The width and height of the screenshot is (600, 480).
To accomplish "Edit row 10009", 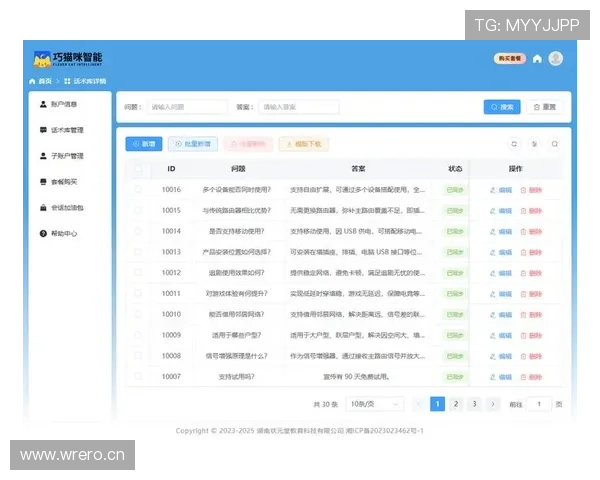I will (501, 336).
